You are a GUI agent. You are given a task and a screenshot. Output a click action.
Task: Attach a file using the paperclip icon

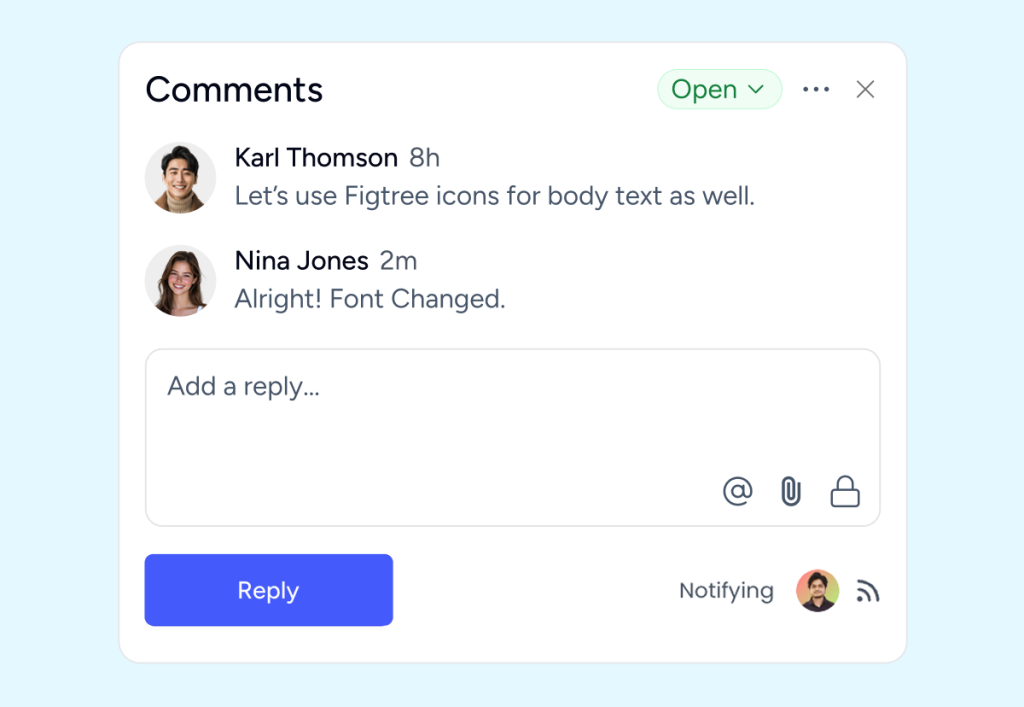point(790,491)
